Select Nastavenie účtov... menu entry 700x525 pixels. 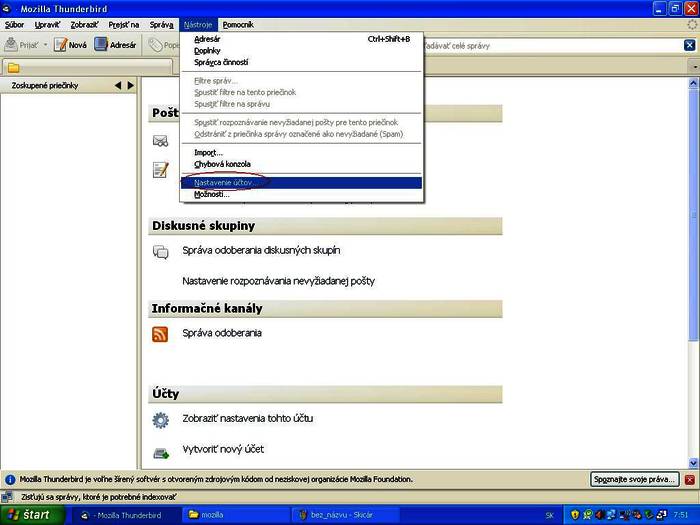301,183
